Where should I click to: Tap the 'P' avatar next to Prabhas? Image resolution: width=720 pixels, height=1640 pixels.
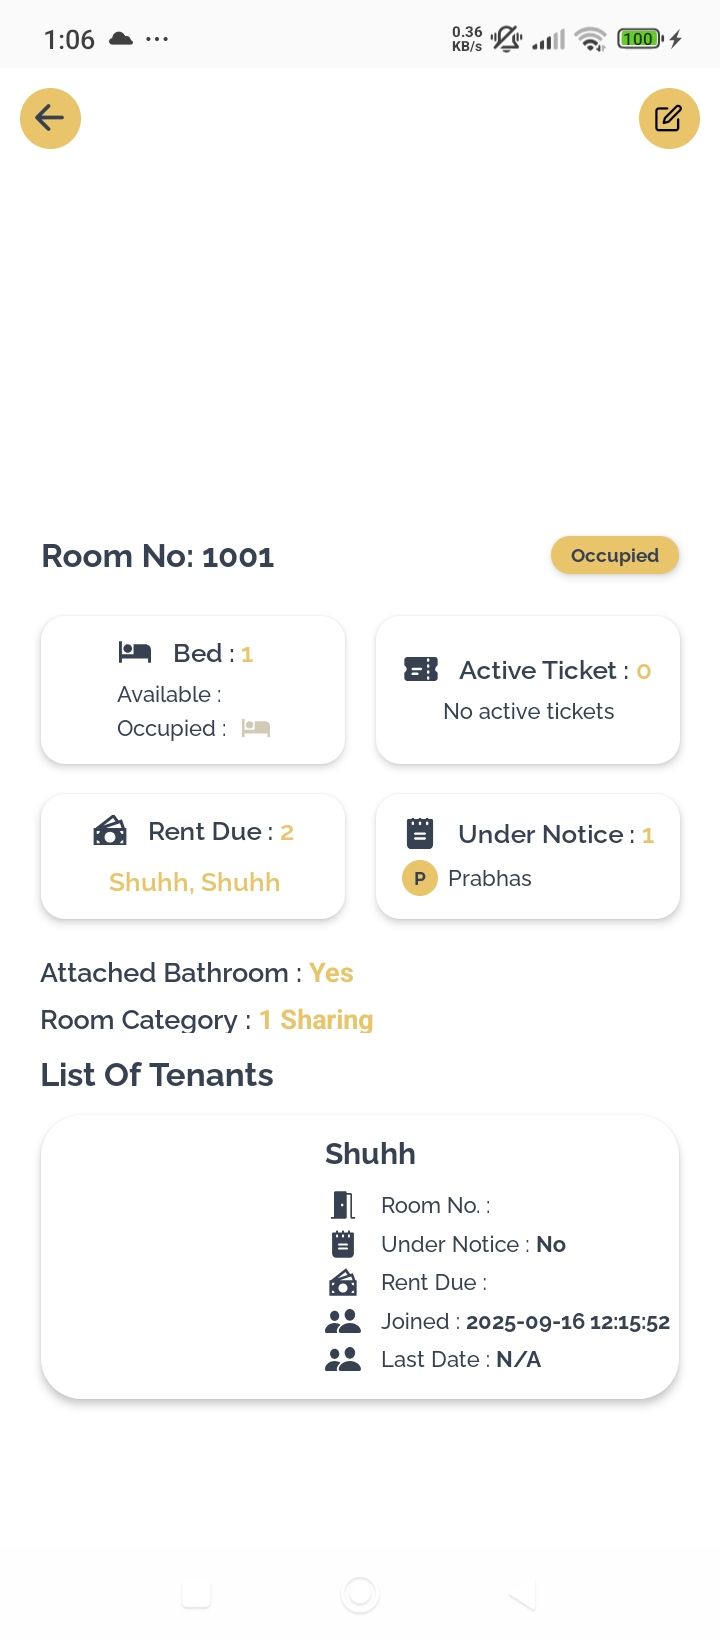[x=420, y=879]
